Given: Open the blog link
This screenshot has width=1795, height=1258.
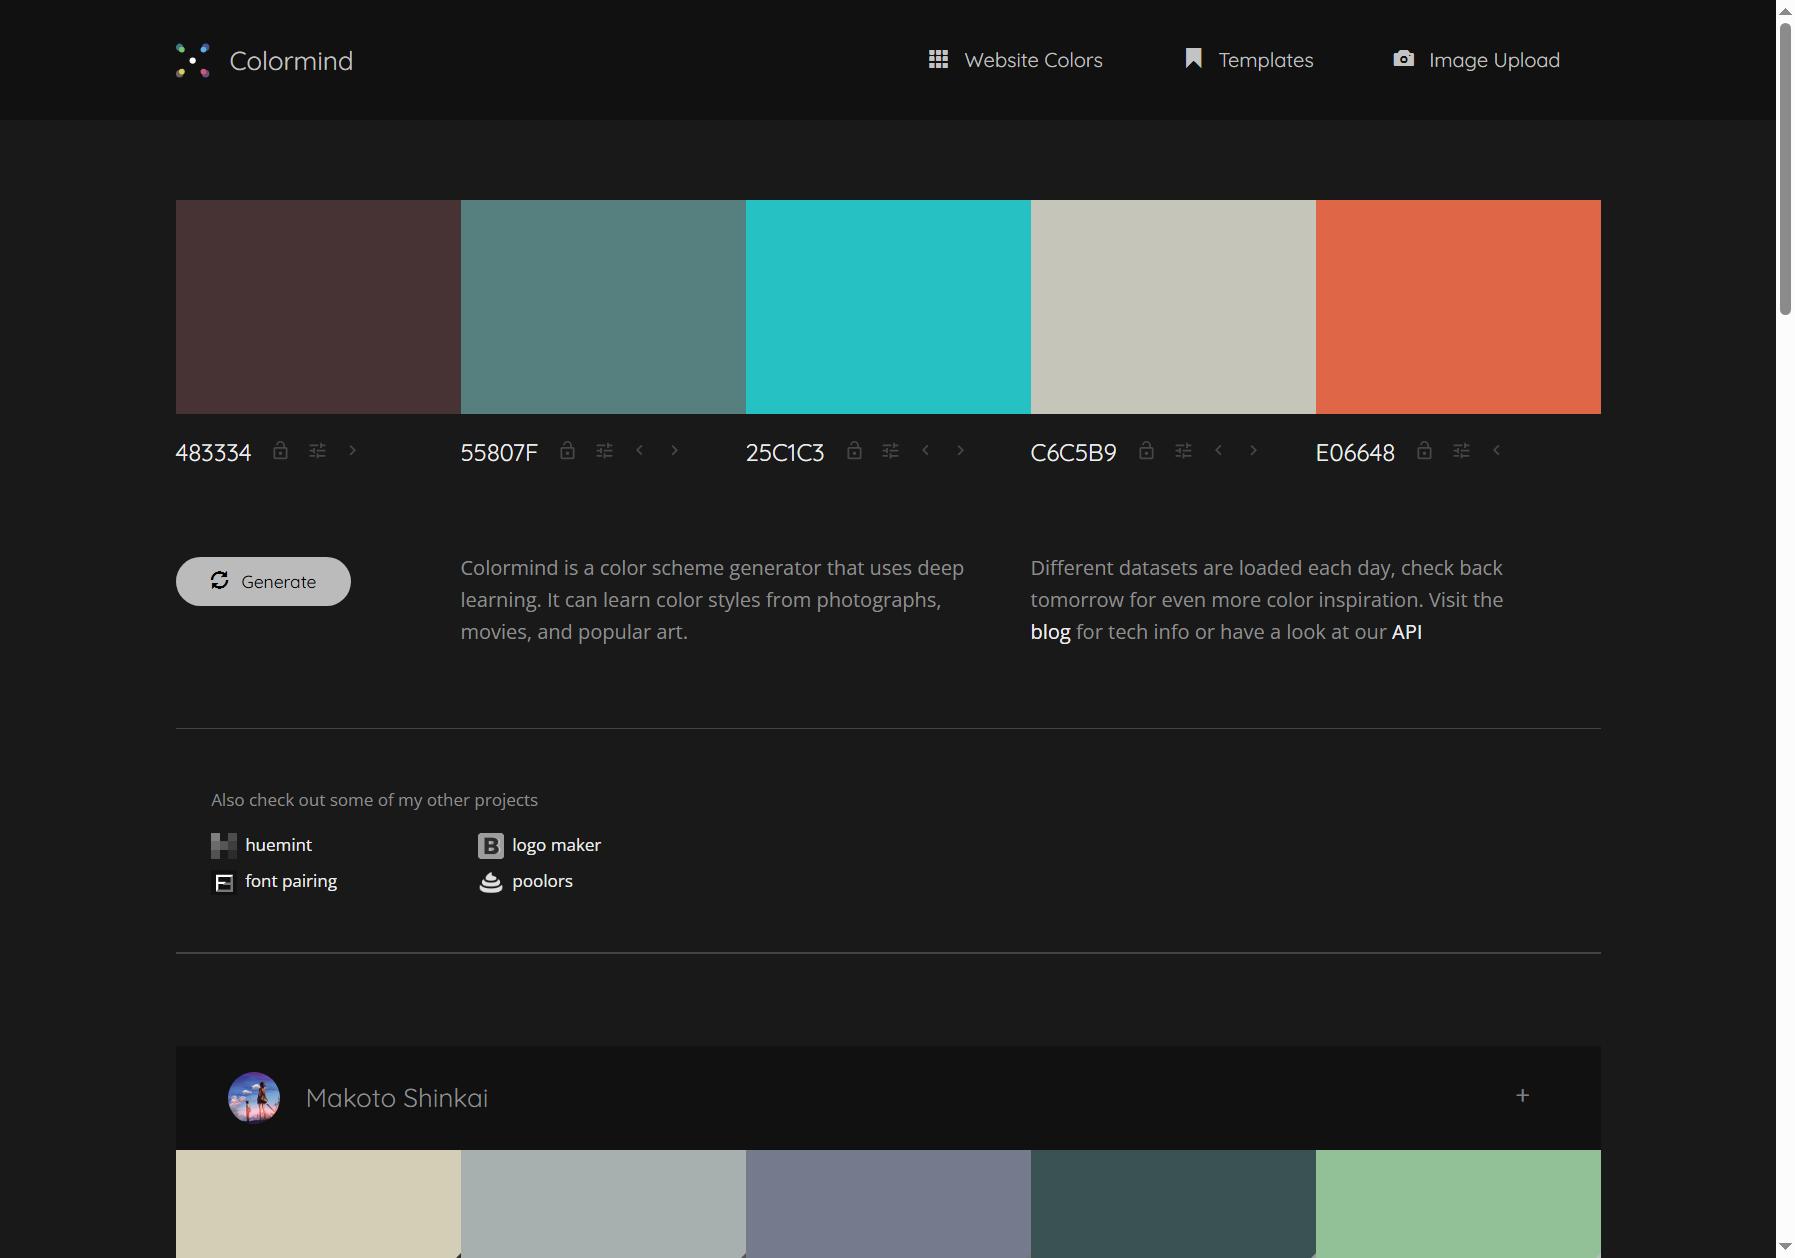Looking at the screenshot, I should coord(1050,632).
